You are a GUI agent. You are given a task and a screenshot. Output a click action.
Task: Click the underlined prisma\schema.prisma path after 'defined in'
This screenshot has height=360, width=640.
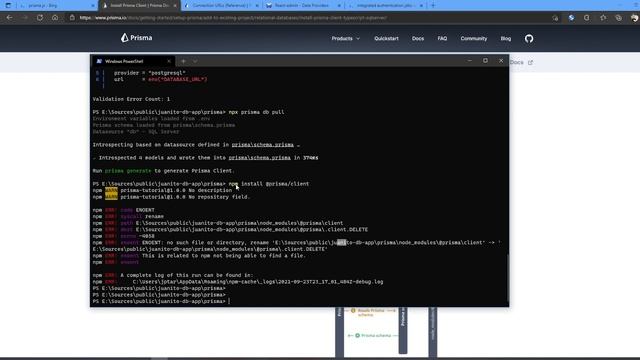[262, 144]
